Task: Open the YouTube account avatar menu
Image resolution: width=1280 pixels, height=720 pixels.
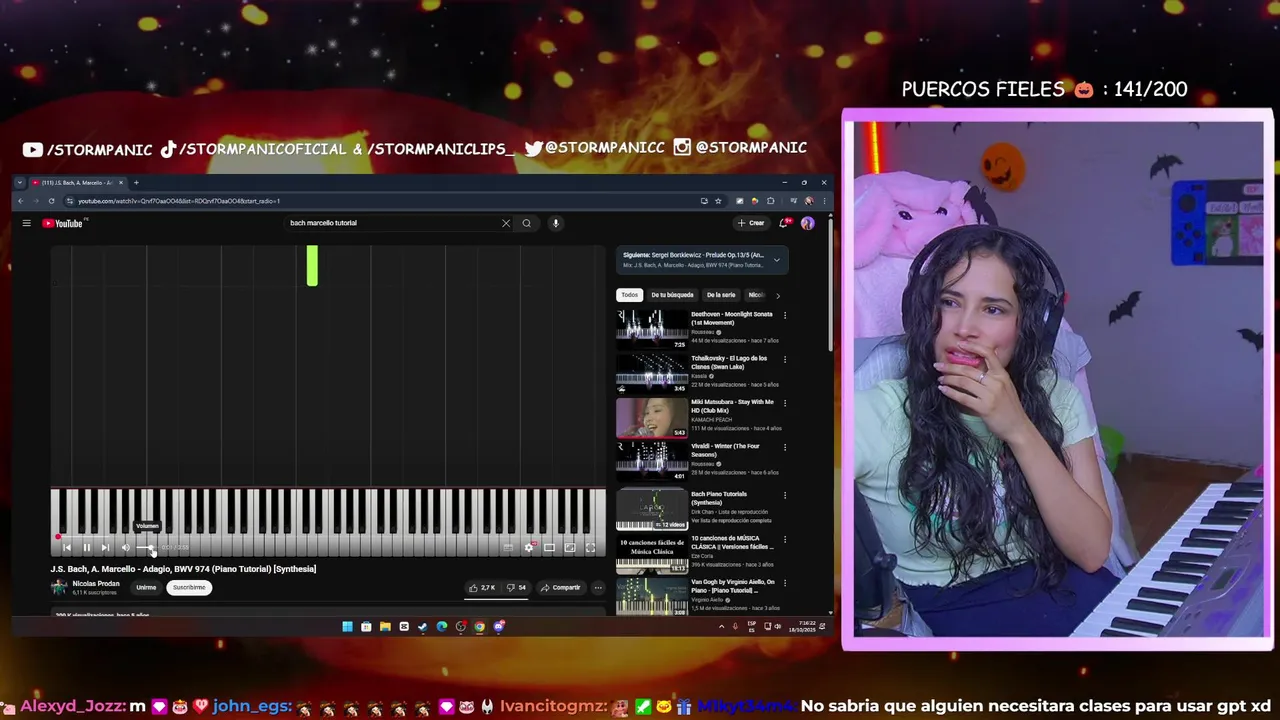Action: click(807, 223)
